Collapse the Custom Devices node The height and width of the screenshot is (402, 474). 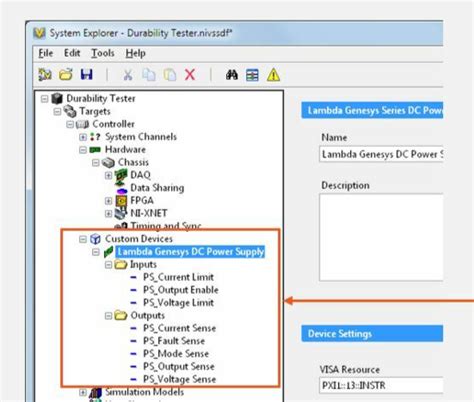(x=83, y=239)
